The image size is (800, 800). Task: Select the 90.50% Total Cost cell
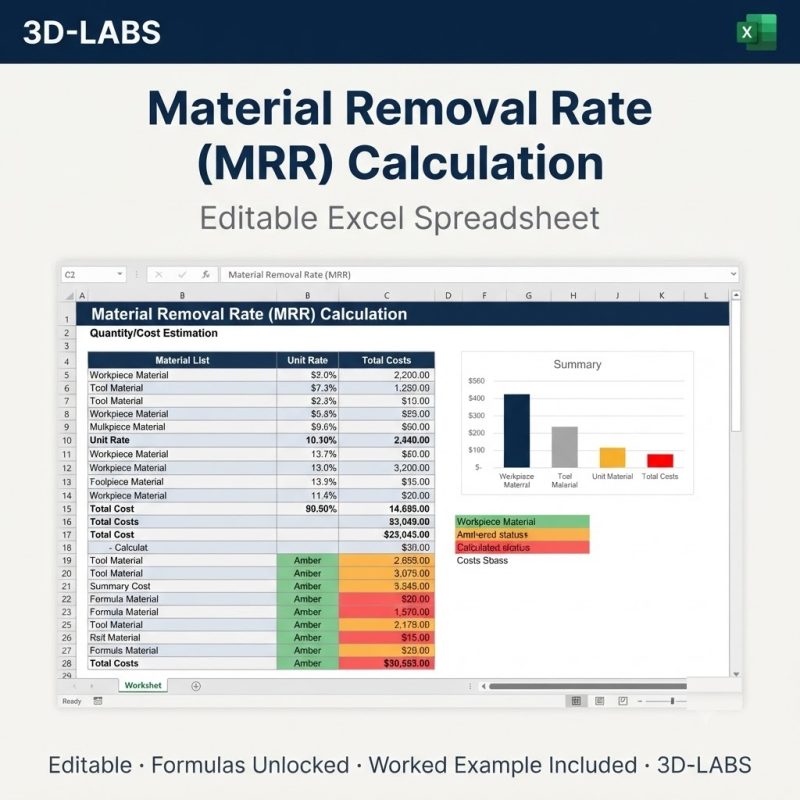[307, 509]
